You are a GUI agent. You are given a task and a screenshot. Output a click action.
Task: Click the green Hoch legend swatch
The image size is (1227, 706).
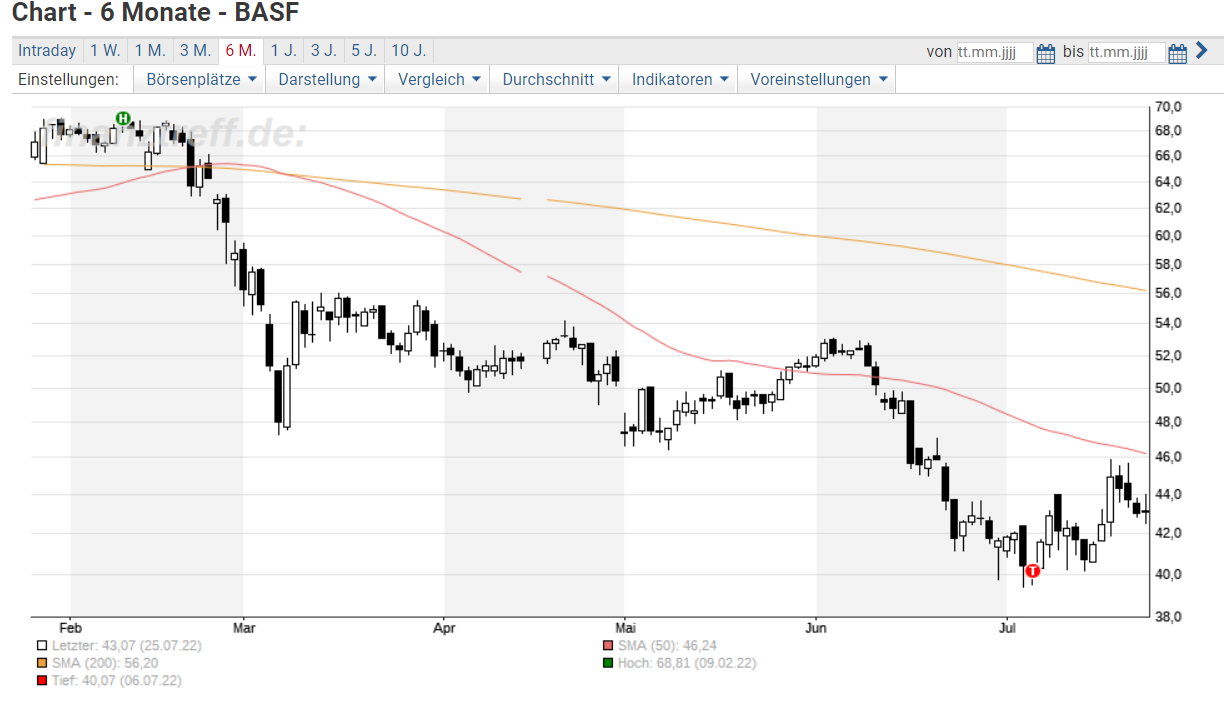[608, 663]
